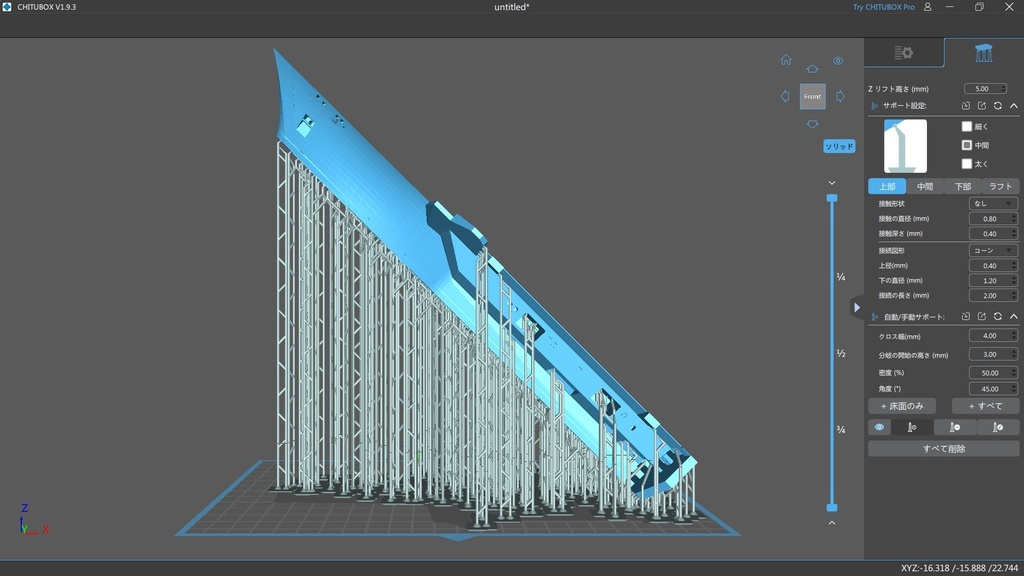Reset settings in 自動/手動サポート header
Image resolution: width=1024 pixels, height=576 pixels.
pos(998,317)
